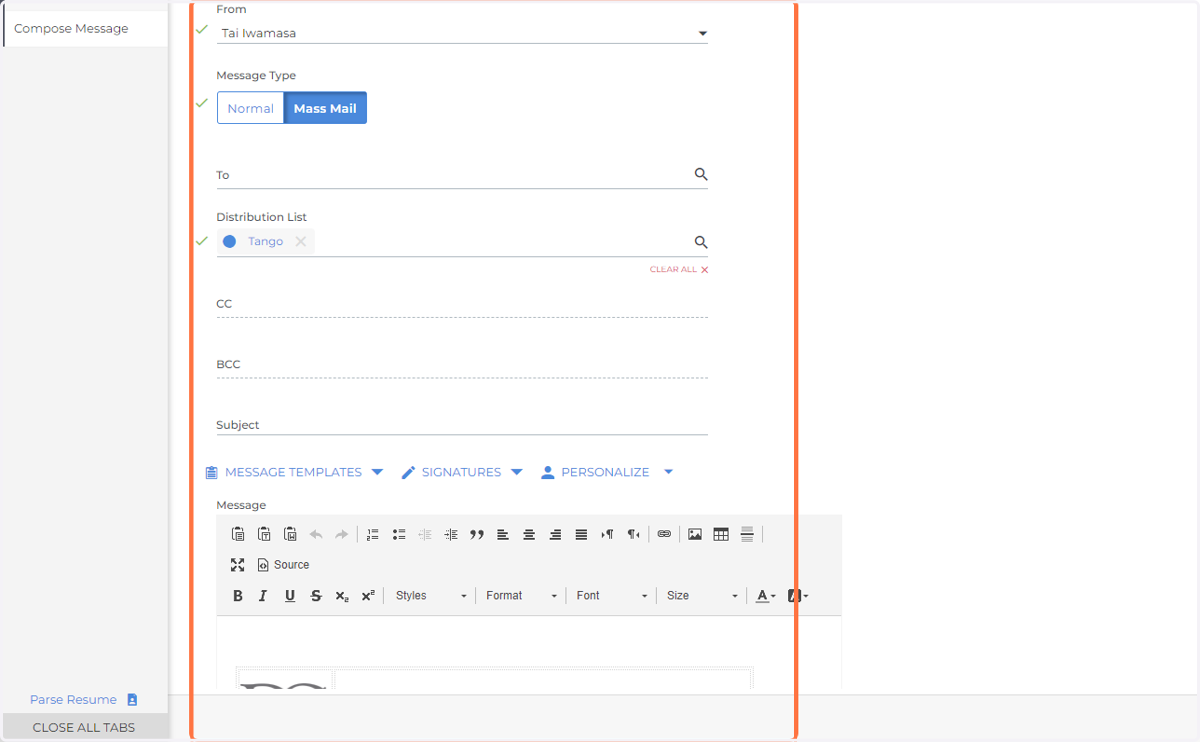
Task: Open the Size dropdown
Action: [x=702, y=596]
